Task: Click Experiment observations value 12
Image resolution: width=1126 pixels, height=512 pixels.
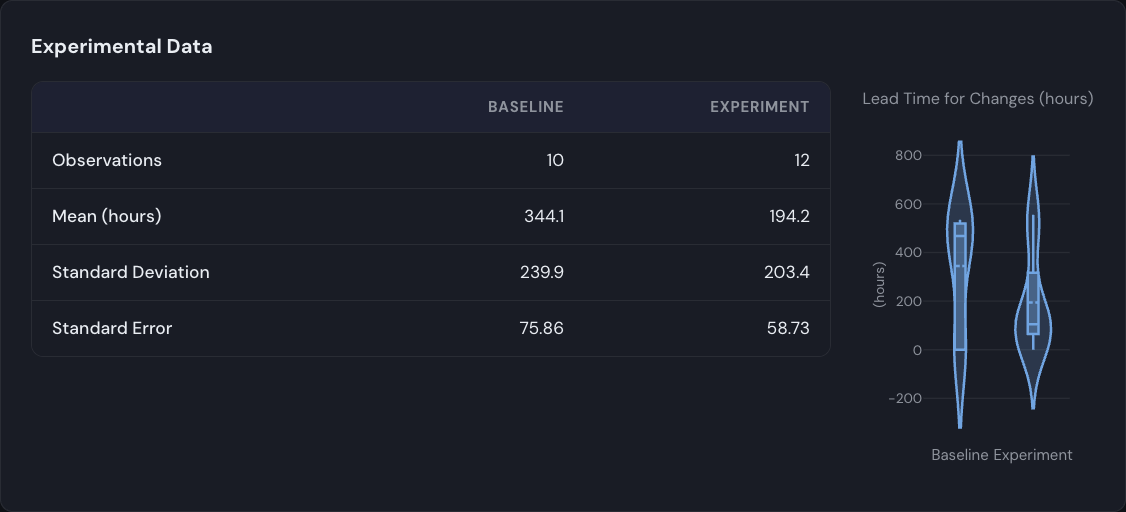Action: point(801,160)
